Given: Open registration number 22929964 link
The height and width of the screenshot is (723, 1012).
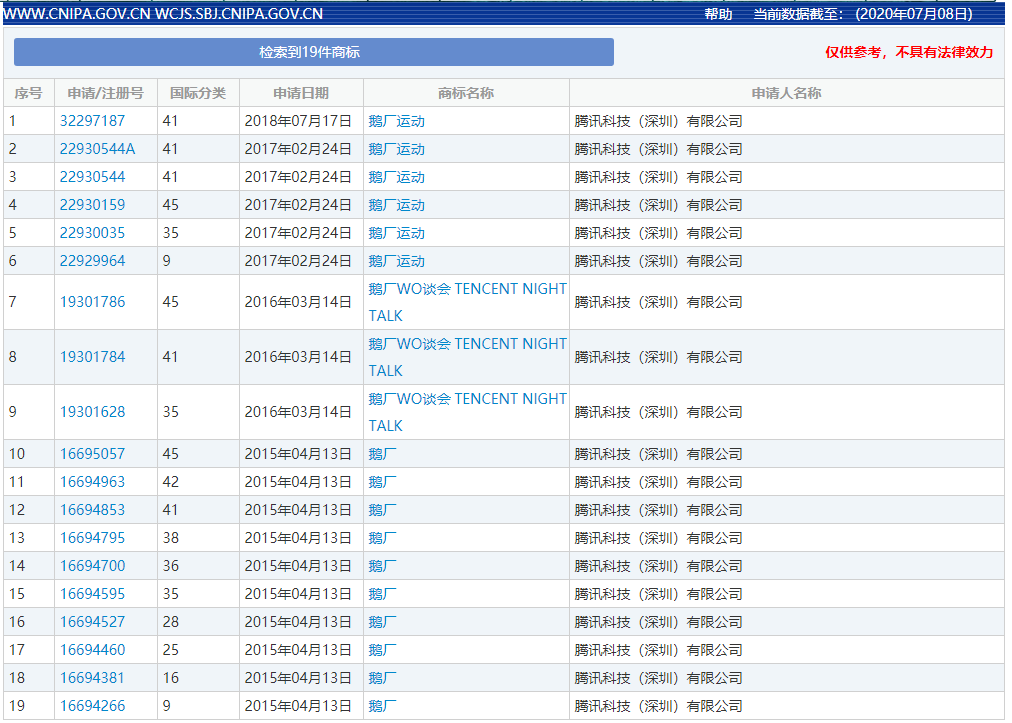Looking at the screenshot, I should (92, 261).
